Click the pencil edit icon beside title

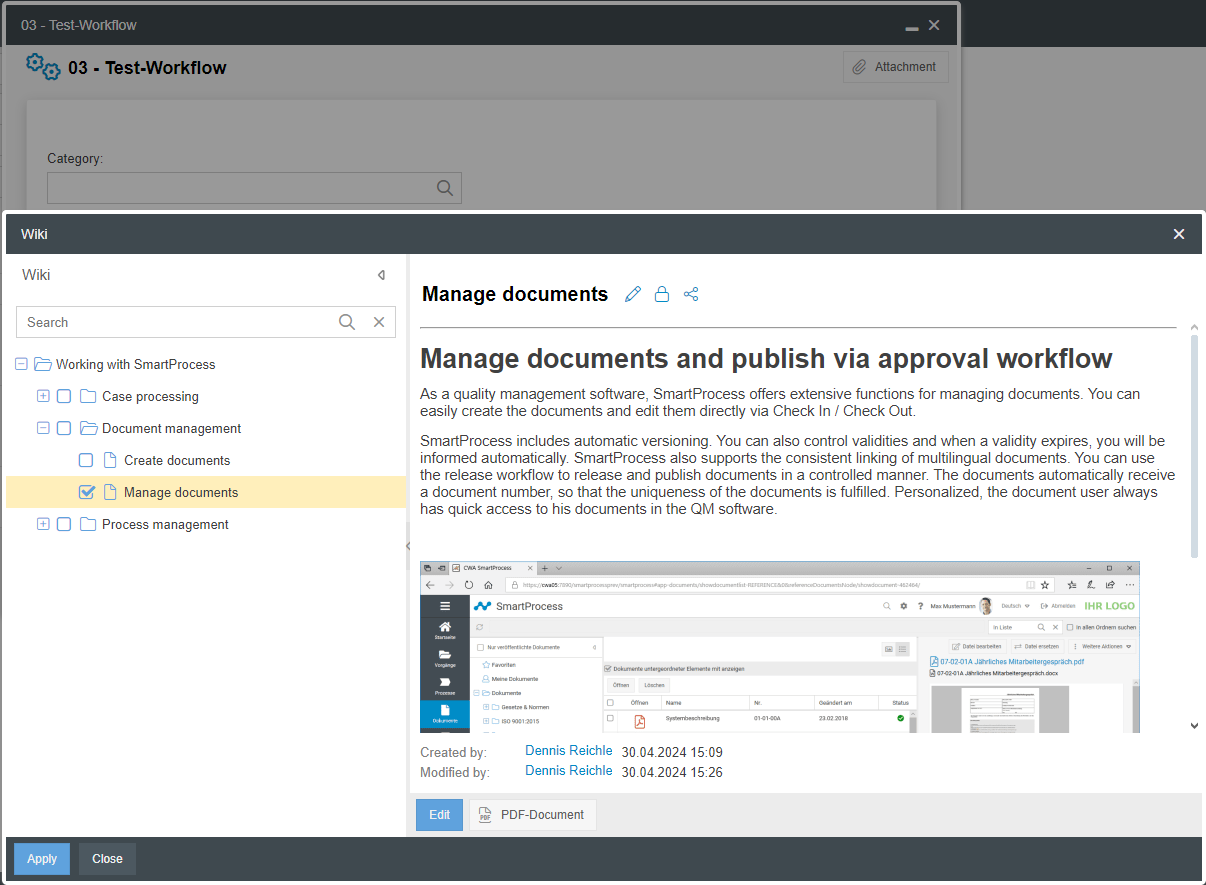point(633,294)
